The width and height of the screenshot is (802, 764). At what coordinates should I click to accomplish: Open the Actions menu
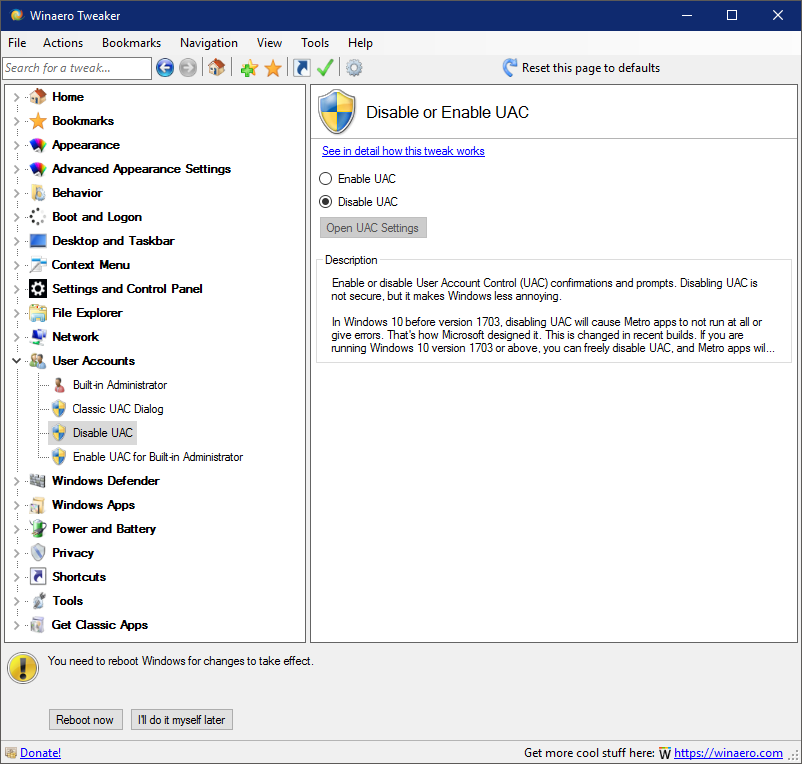coord(63,43)
